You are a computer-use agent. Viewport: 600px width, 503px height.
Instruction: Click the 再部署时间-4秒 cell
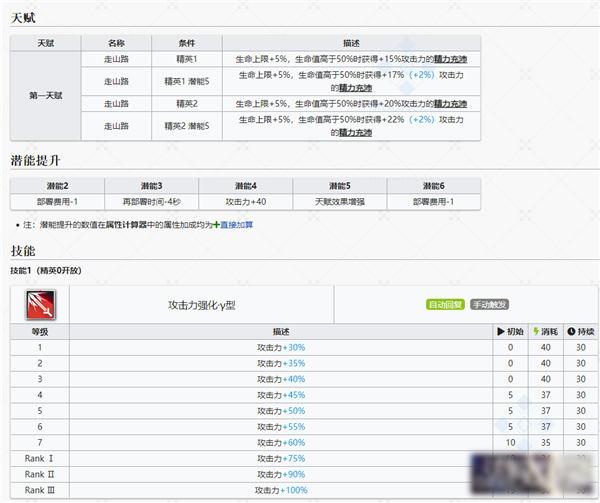(x=152, y=202)
